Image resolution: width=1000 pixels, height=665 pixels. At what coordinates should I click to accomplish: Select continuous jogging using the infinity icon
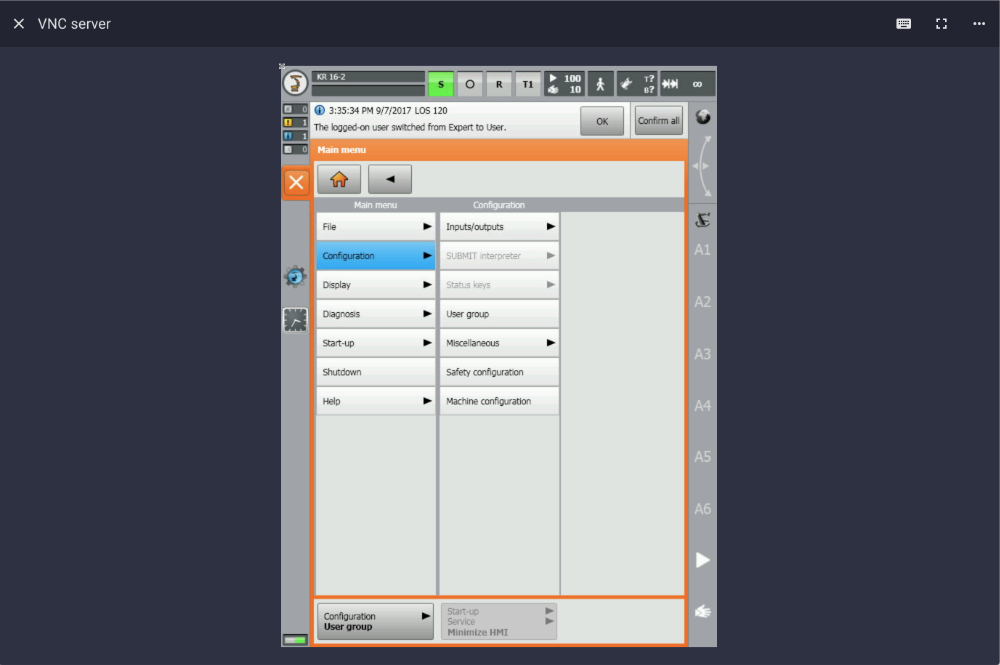[697, 83]
